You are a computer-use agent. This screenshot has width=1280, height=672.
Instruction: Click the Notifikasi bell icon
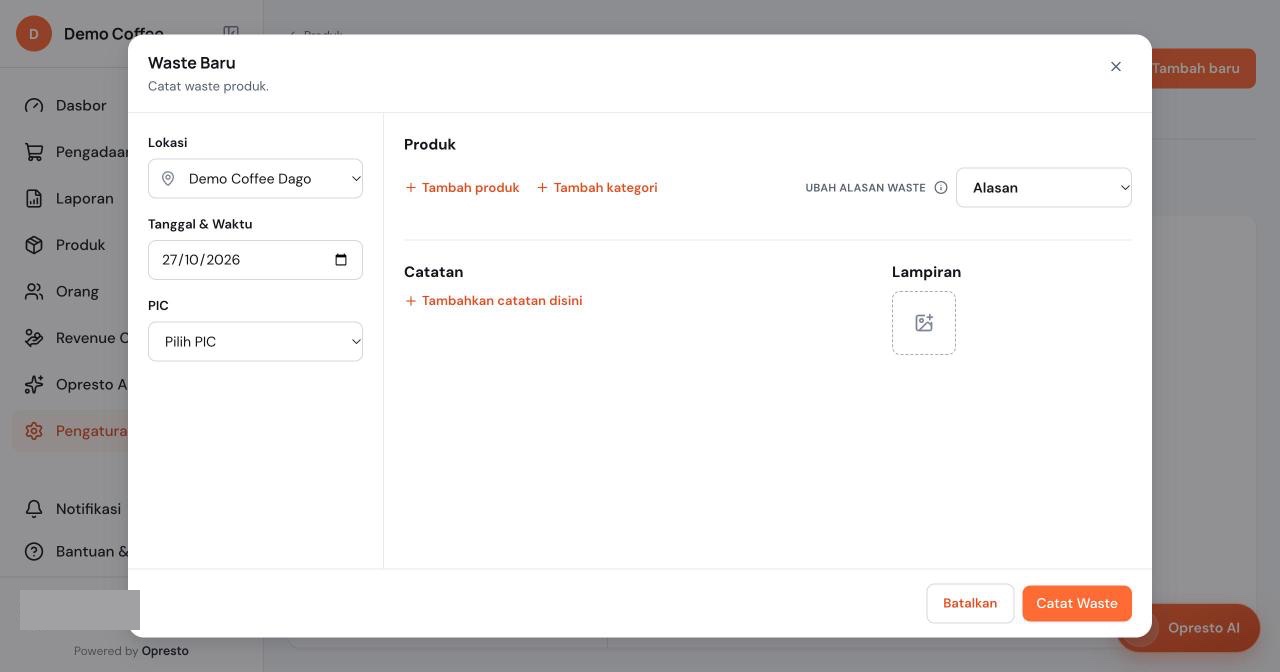(34, 509)
